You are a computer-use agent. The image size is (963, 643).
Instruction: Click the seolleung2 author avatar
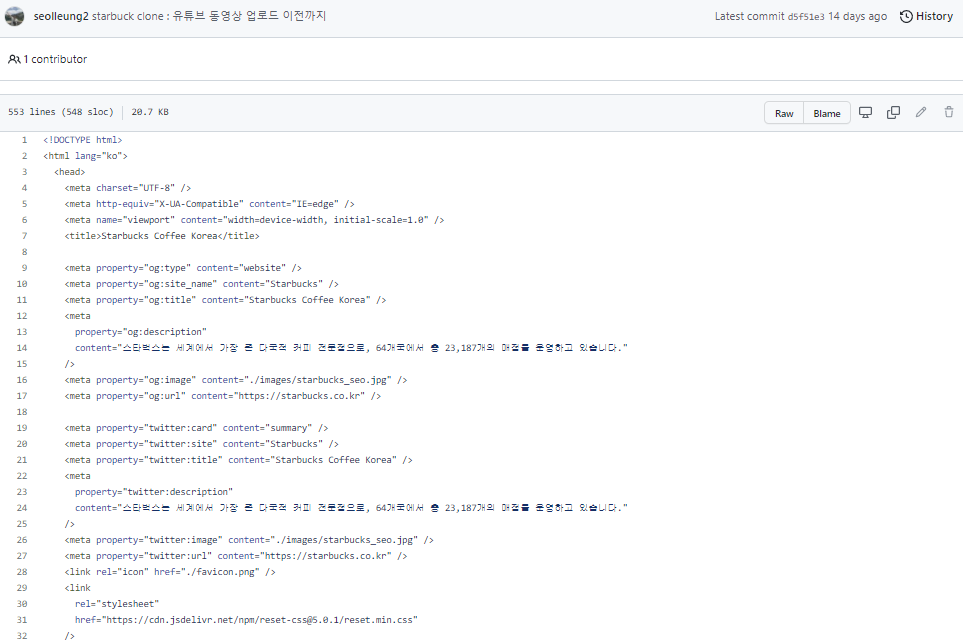coord(14,17)
